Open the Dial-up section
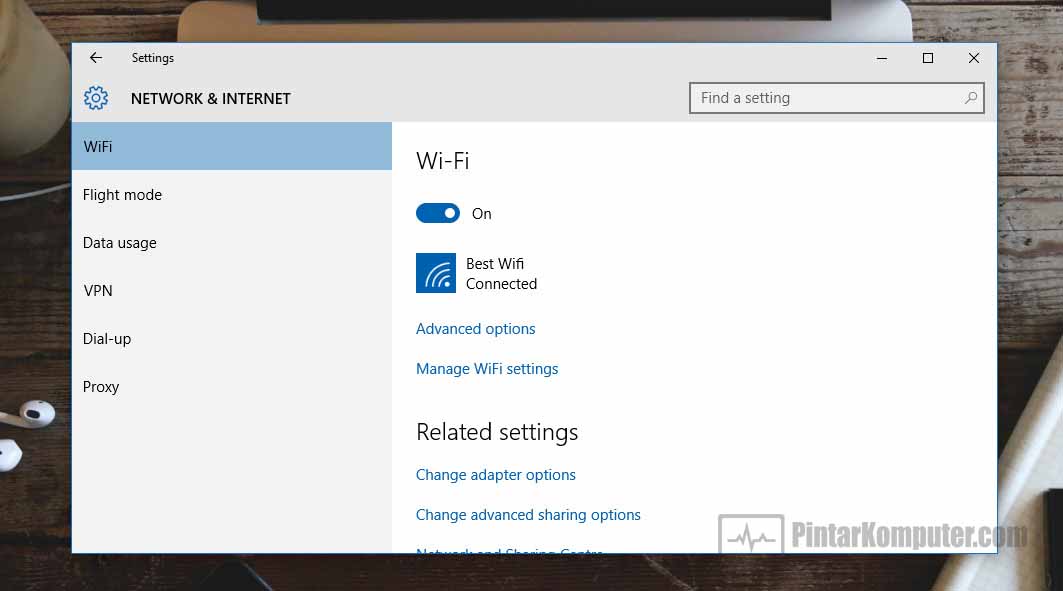This screenshot has height=591, width=1063. [x=232, y=339]
